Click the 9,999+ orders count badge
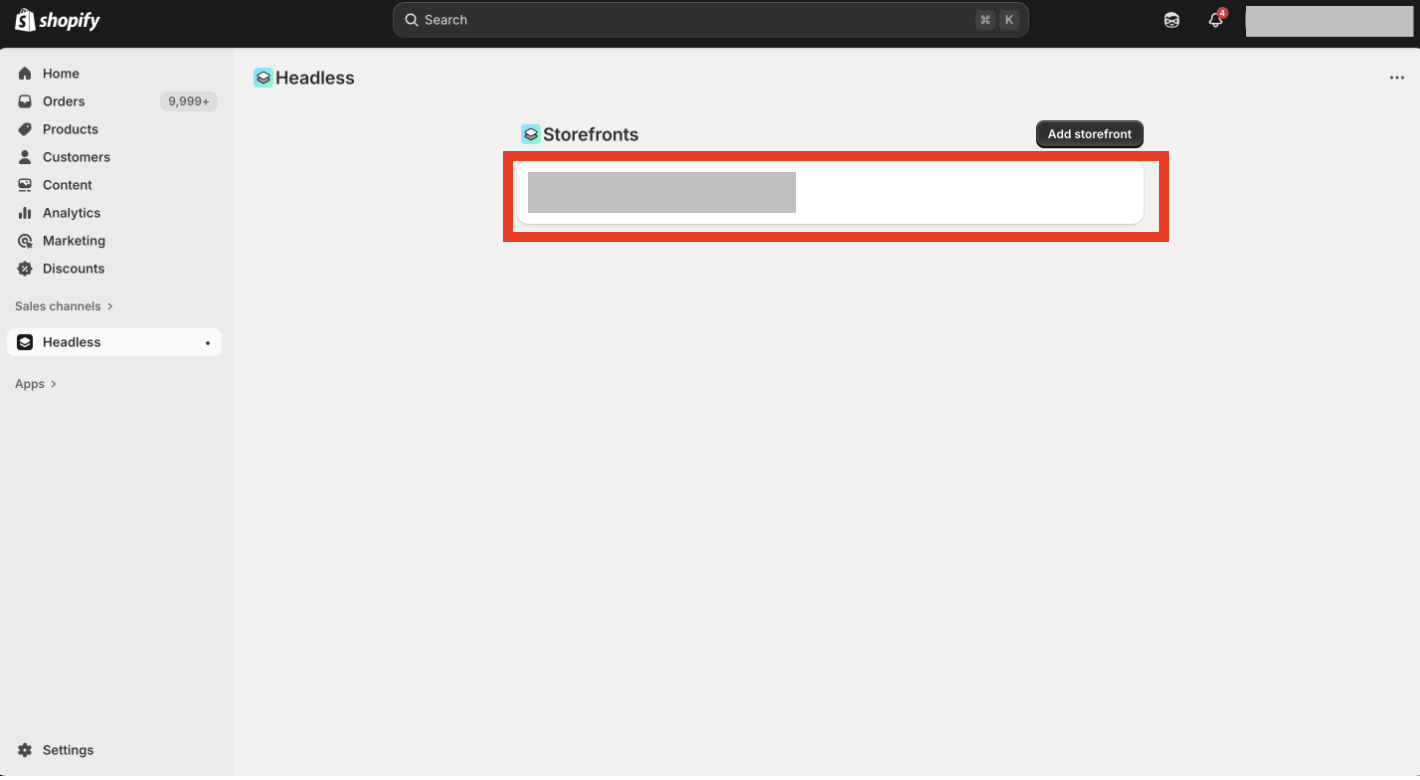This screenshot has height=780, width=1420. [x=189, y=102]
